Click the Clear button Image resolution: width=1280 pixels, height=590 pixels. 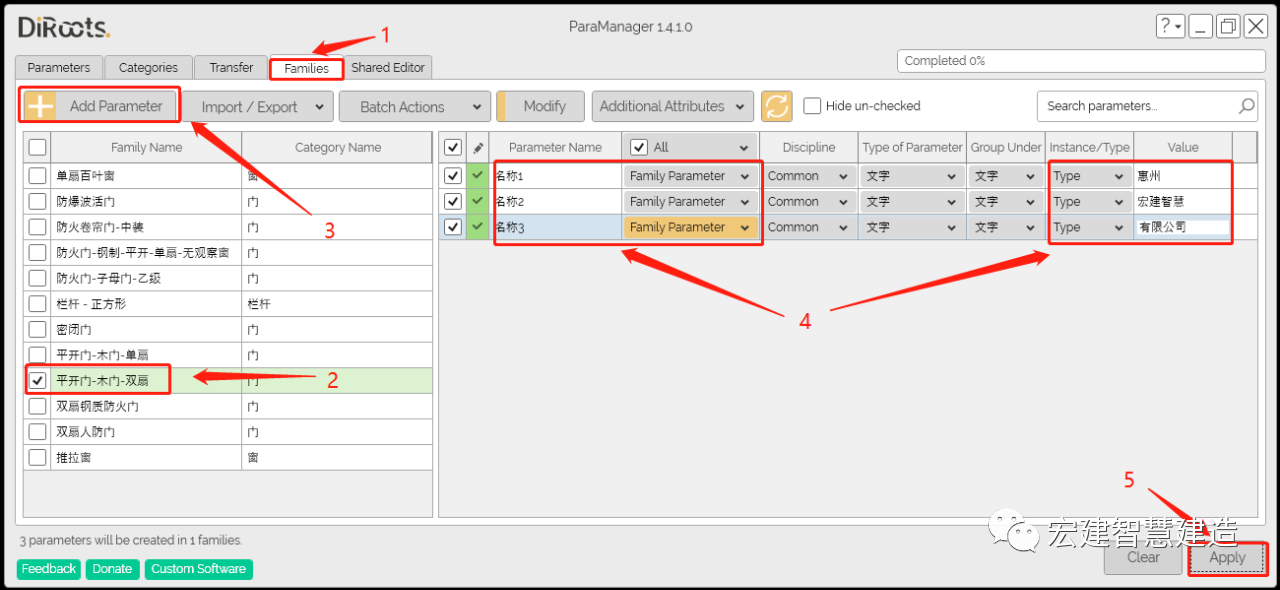tap(1143, 558)
